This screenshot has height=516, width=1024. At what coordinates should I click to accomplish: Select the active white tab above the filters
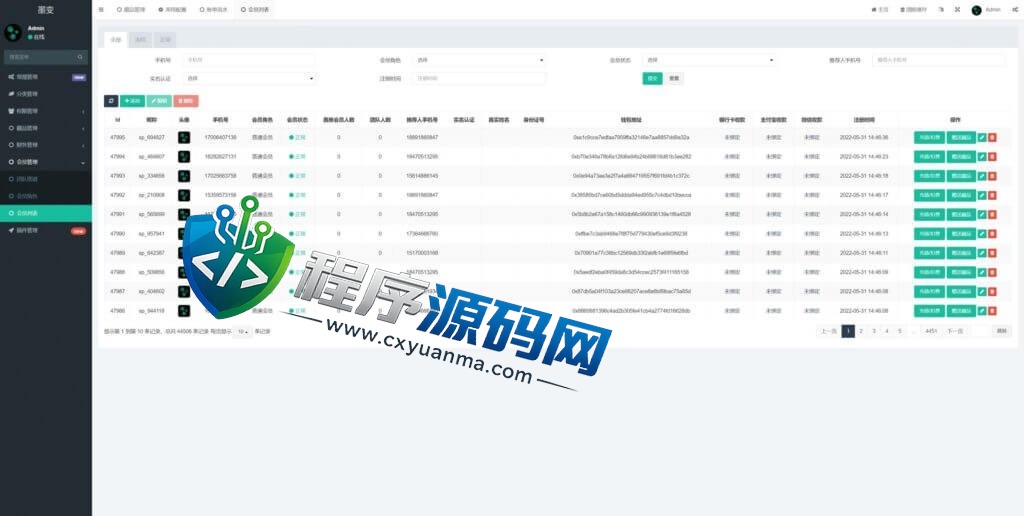(x=116, y=40)
